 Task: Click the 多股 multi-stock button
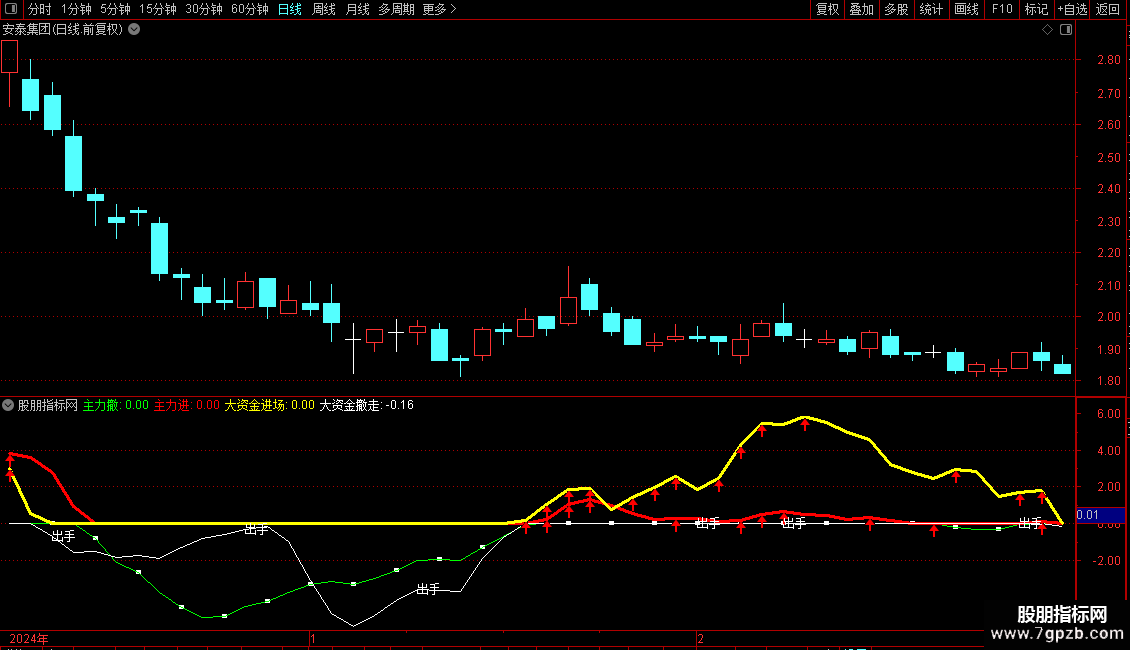(897, 9)
